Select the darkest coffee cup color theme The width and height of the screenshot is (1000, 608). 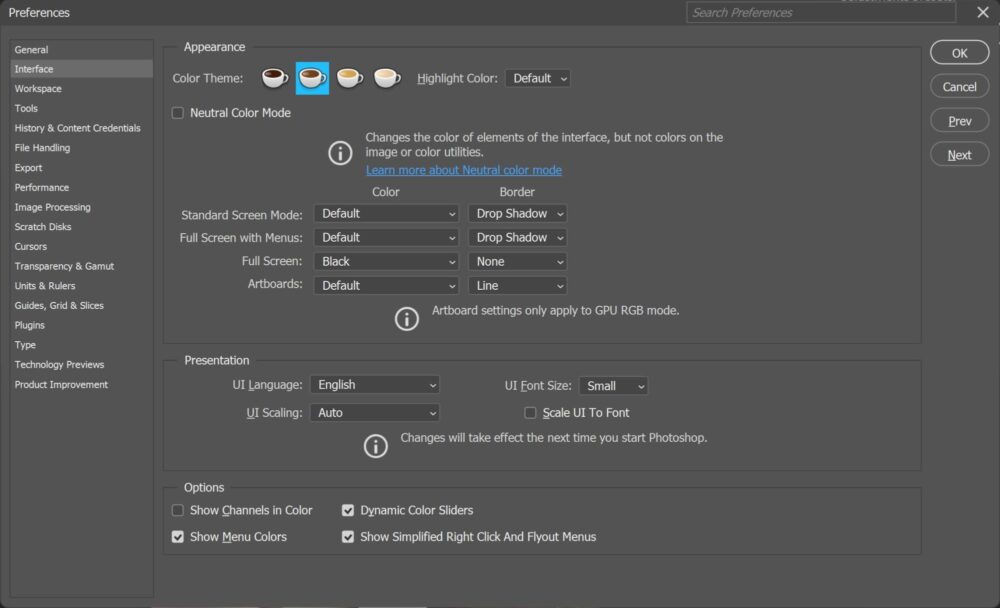click(x=274, y=77)
